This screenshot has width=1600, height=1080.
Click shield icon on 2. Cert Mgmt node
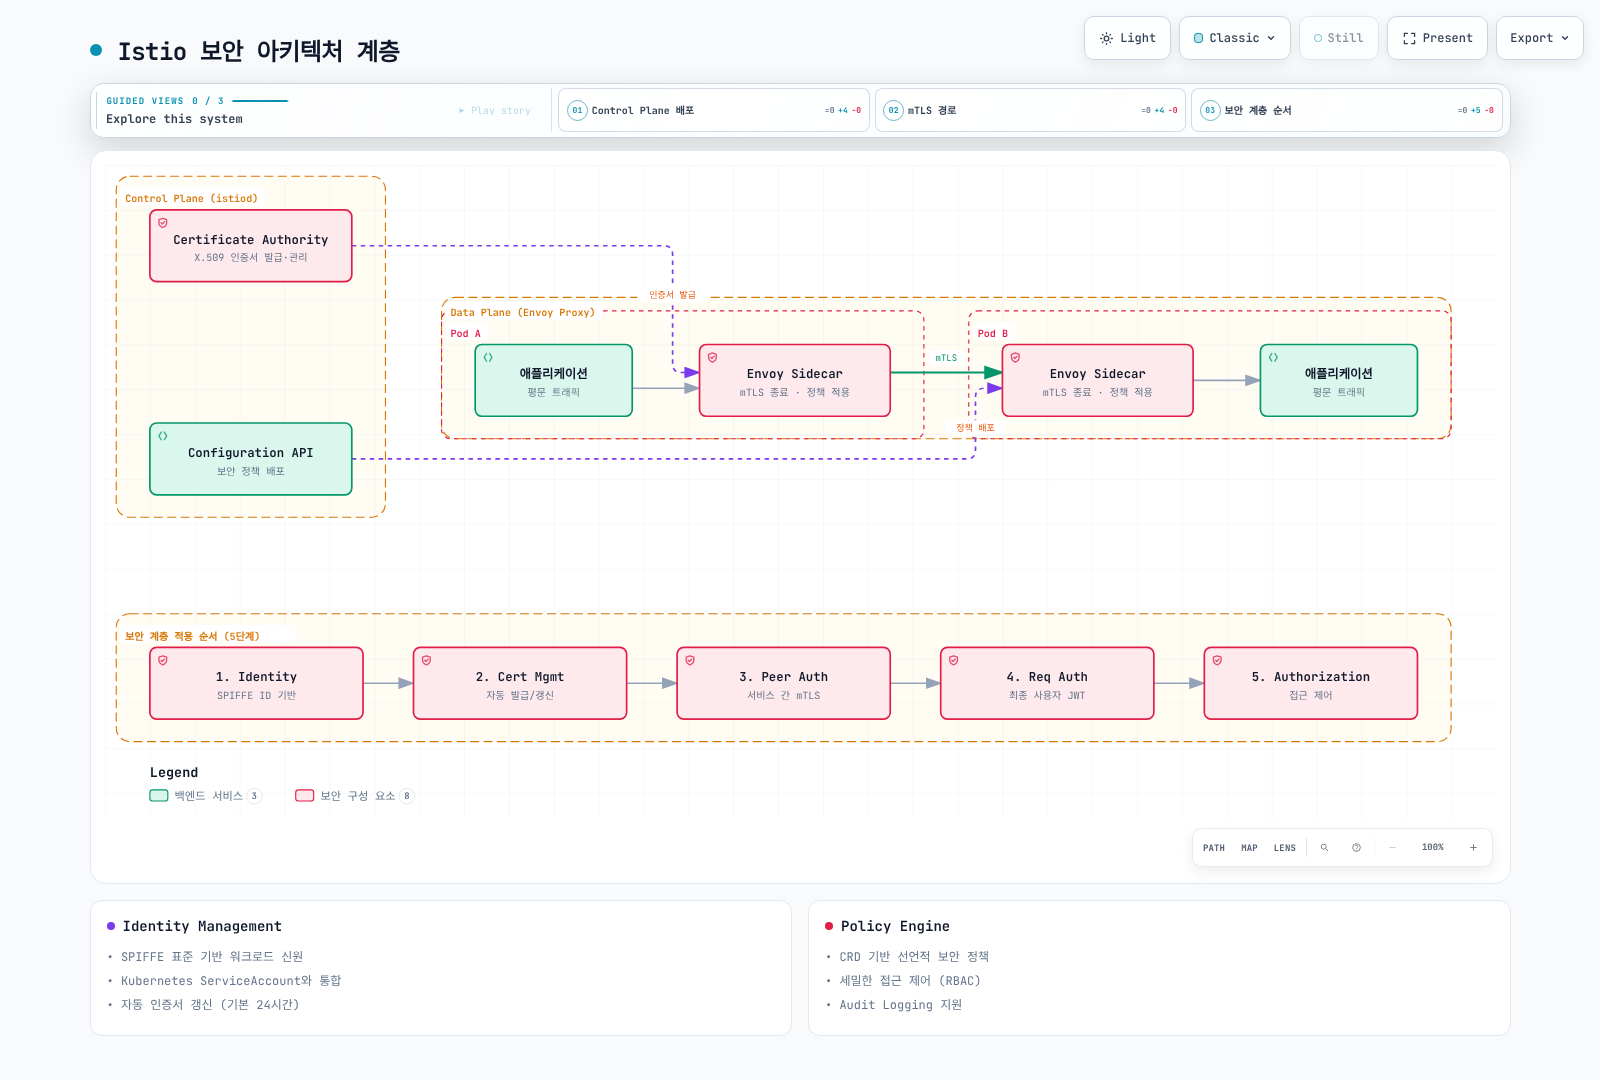[x=426, y=660]
